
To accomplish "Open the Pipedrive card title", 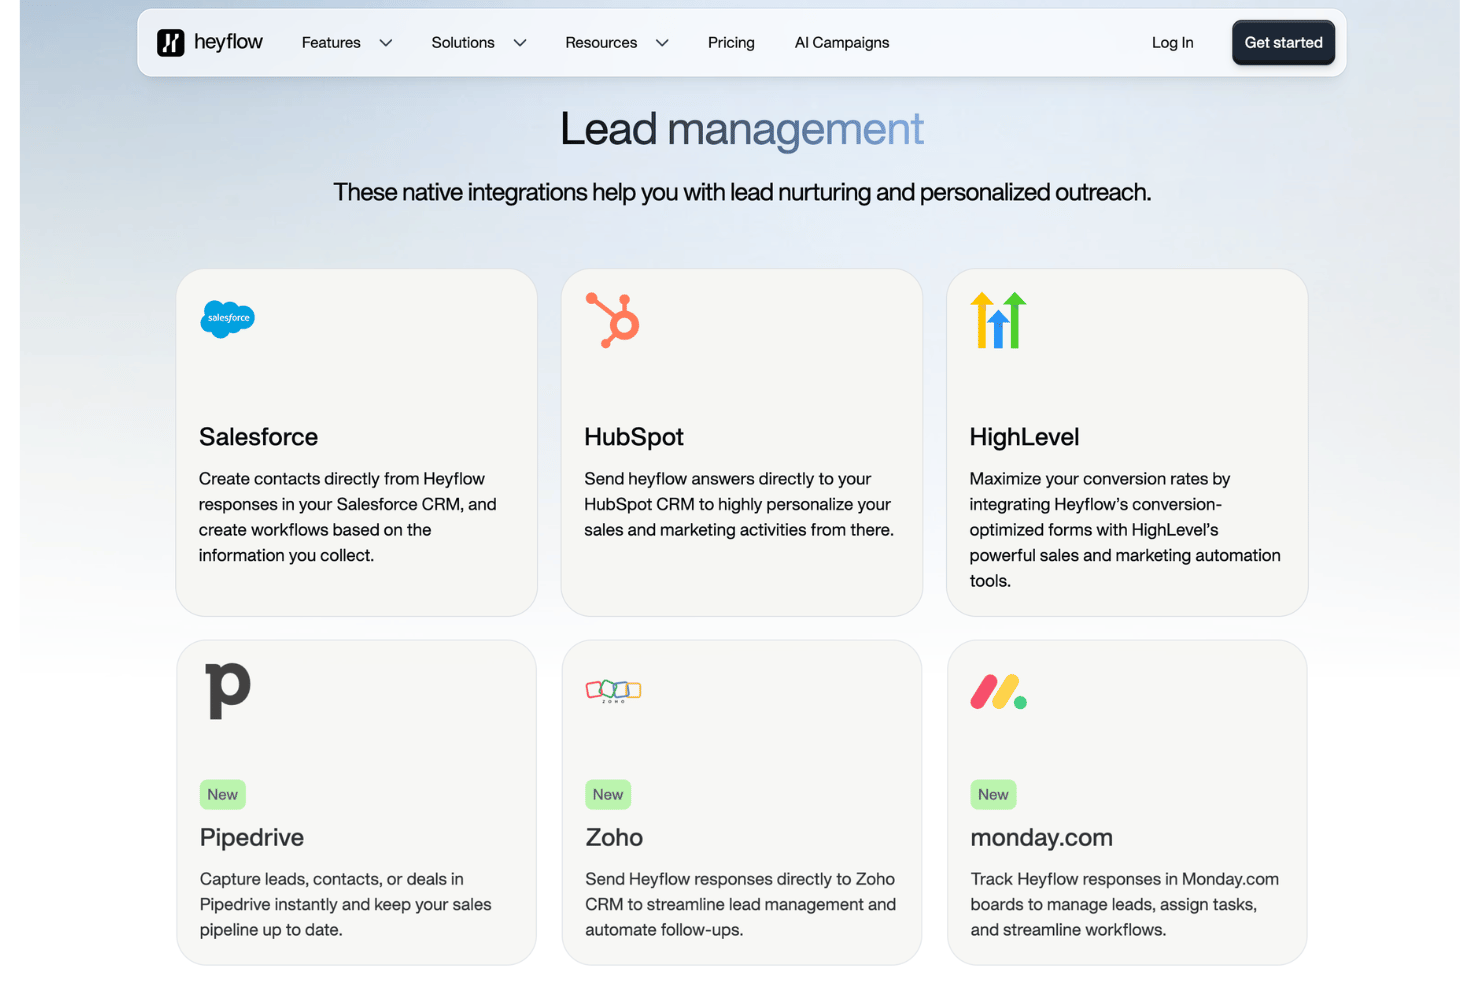I will (x=252, y=838).
